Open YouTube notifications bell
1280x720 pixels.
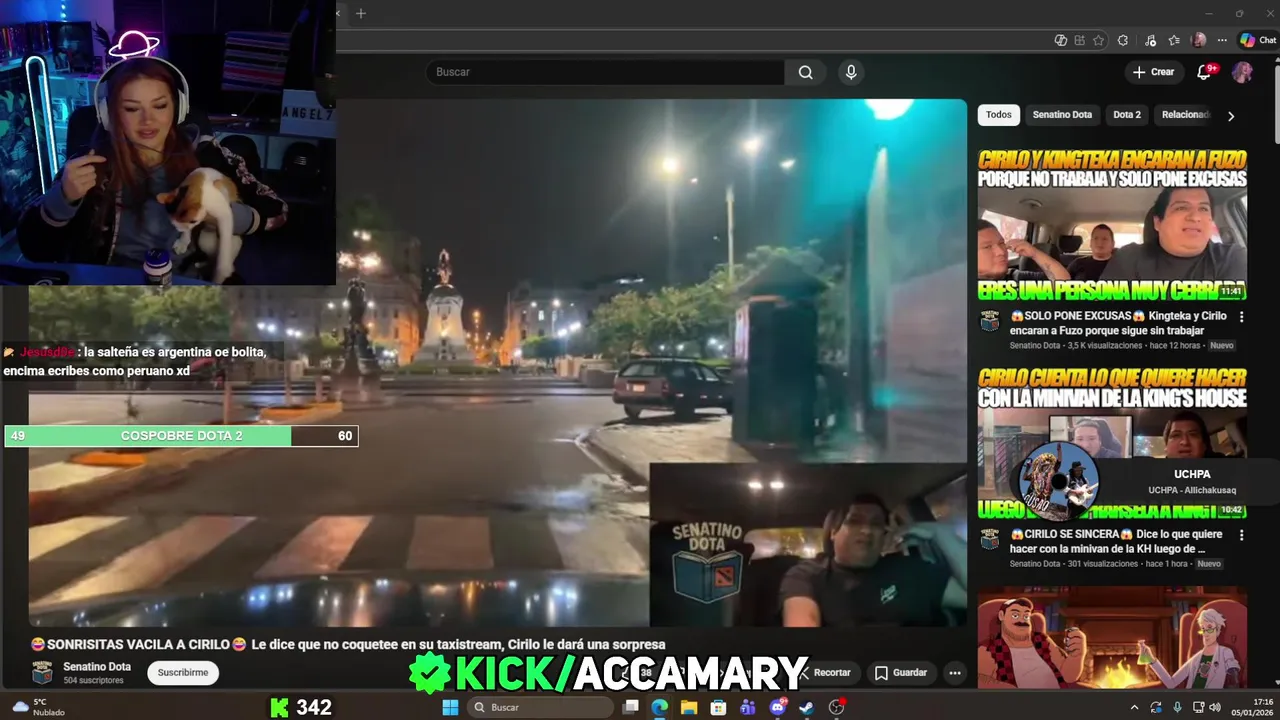point(1204,72)
